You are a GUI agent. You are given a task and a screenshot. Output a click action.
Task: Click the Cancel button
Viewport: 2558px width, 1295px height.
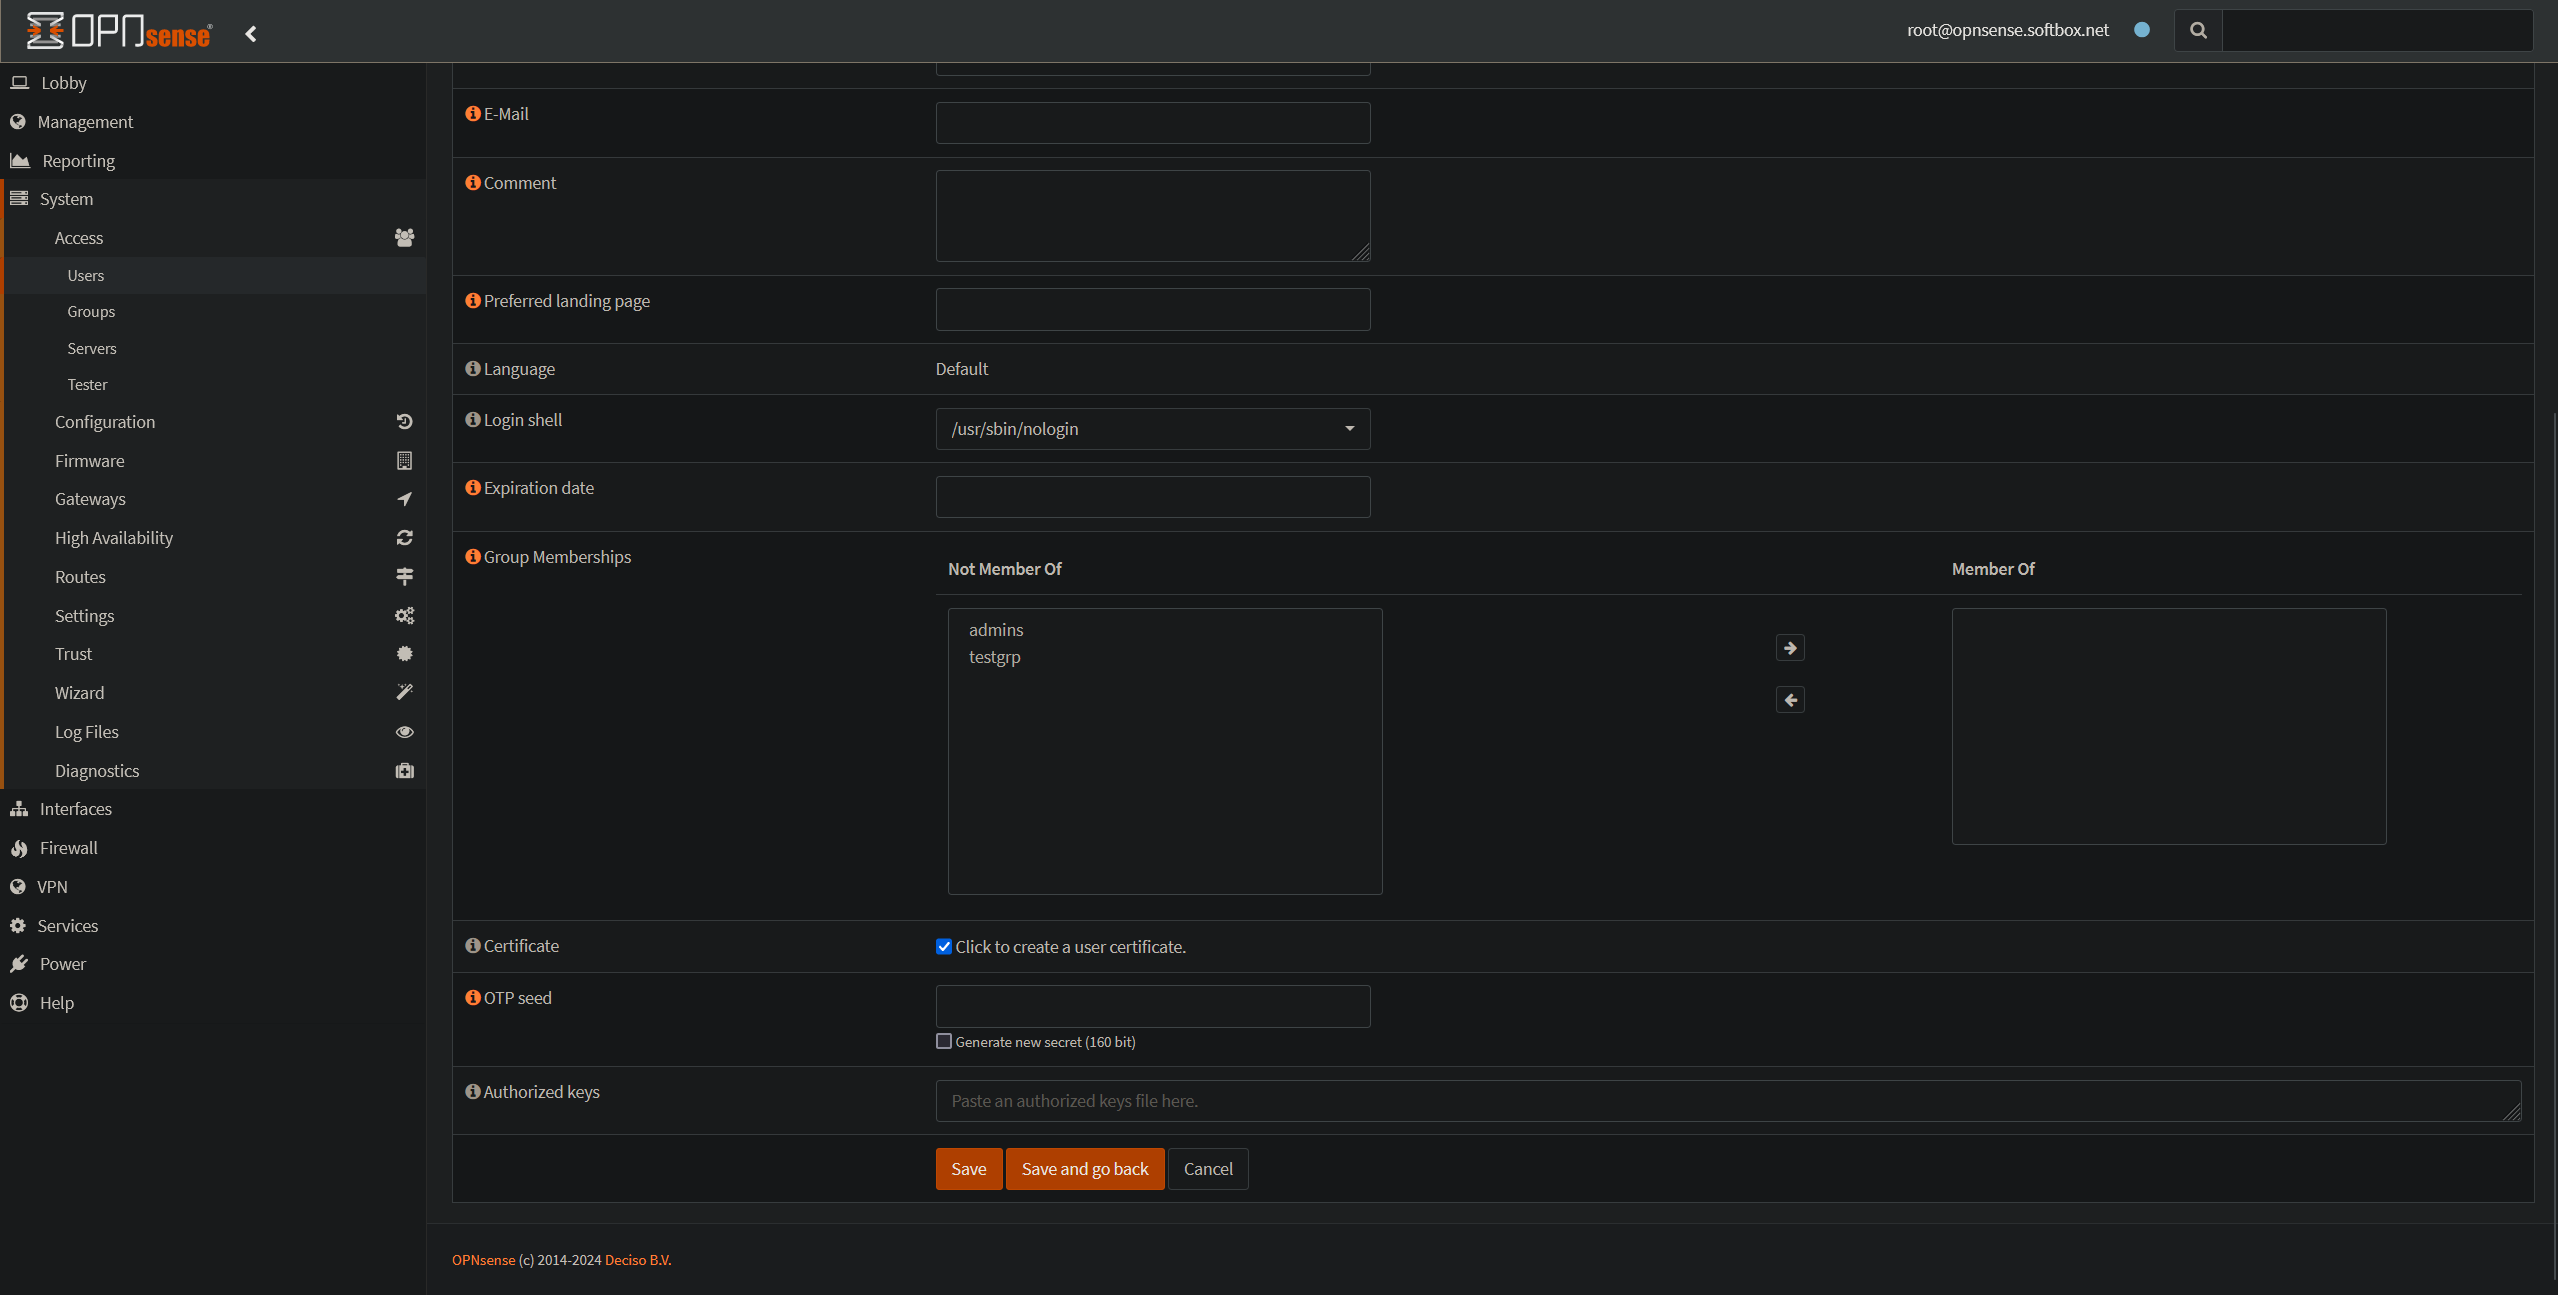pyautogui.click(x=1207, y=1169)
